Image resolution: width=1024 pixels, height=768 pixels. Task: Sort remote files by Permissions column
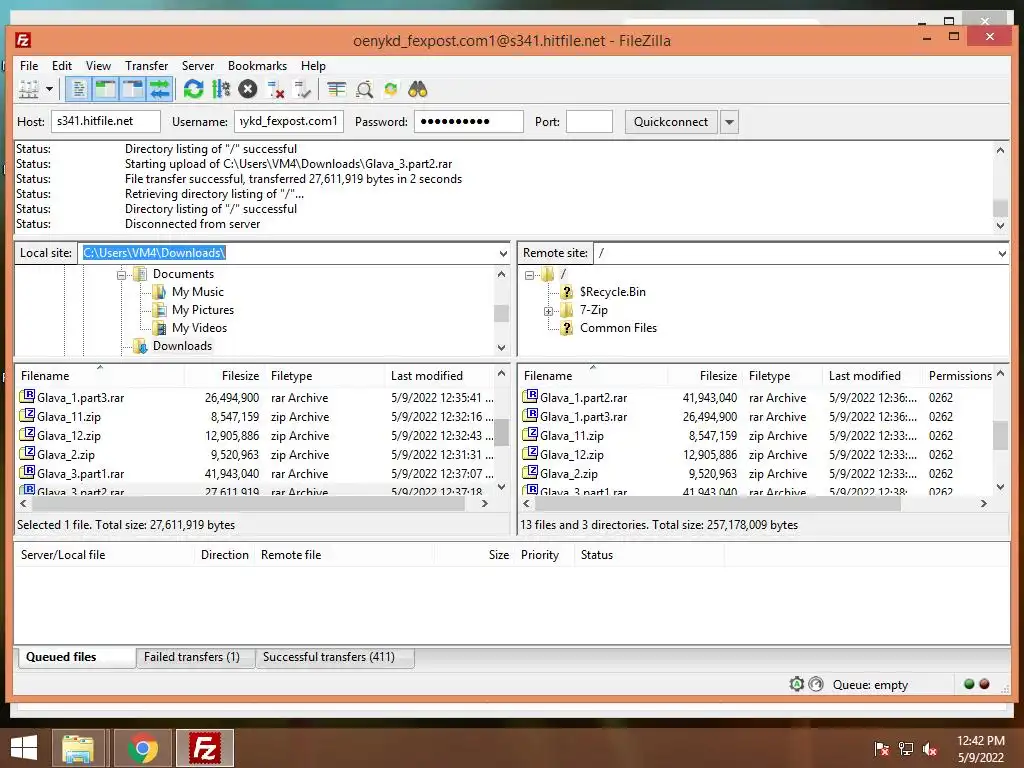click(x=959, y=376)
